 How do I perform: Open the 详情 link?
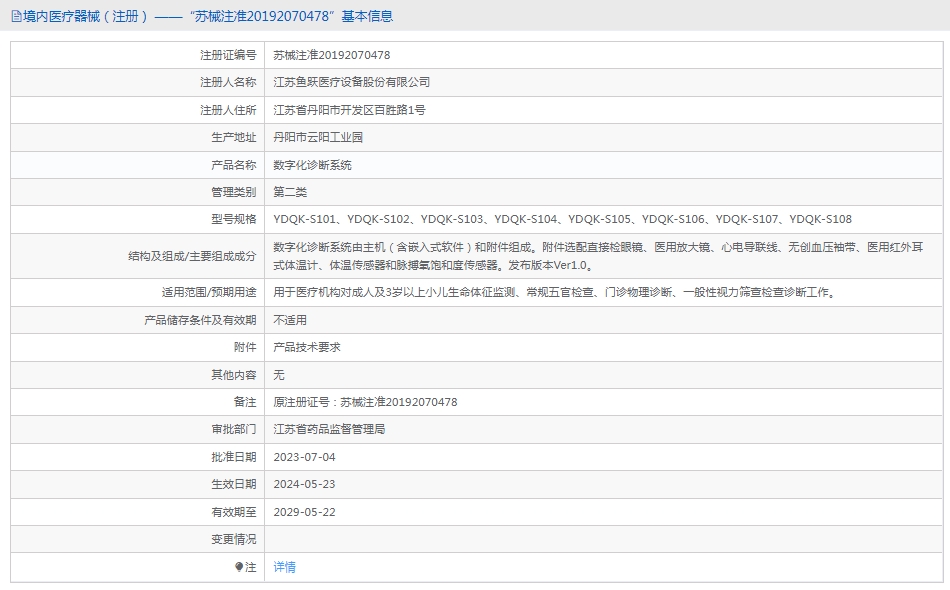pos(285,567)
